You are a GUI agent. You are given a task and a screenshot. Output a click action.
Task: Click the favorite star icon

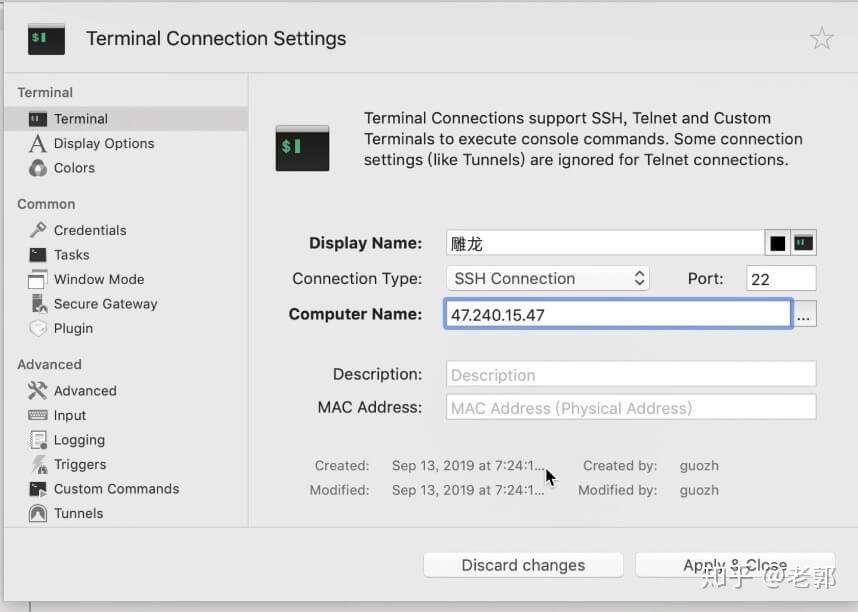click(x=821, y=39)
